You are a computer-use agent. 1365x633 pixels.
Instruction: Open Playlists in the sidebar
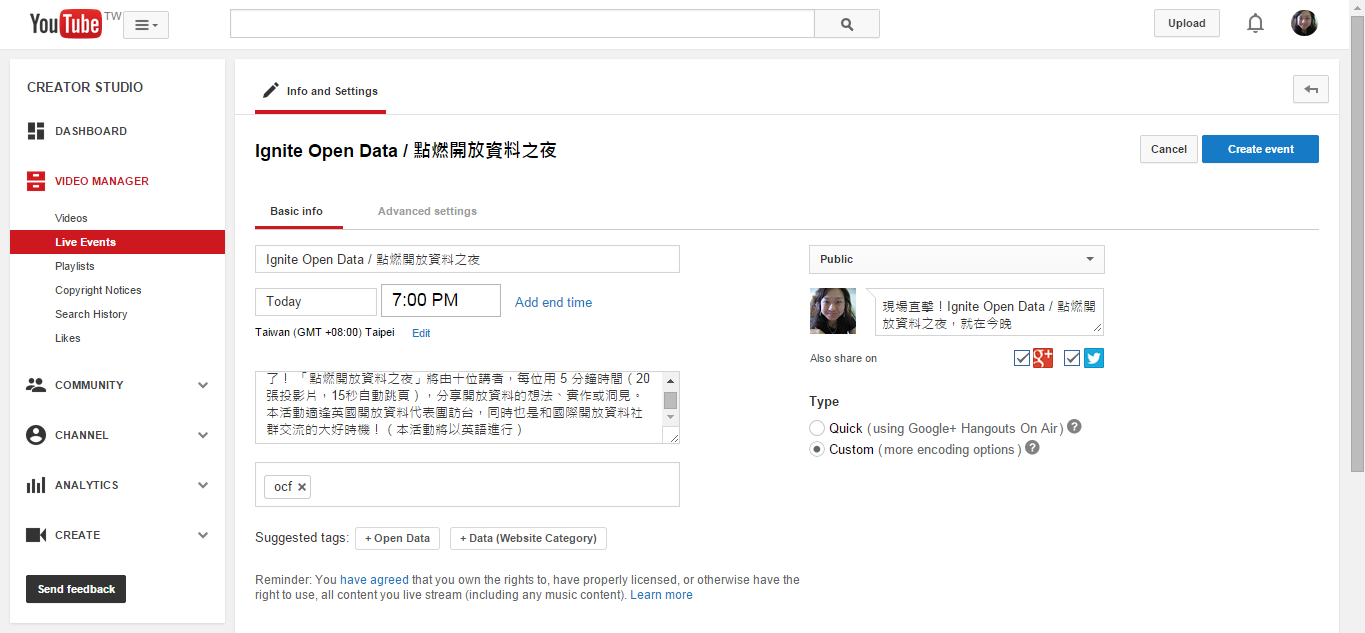[x=75, y=266]
